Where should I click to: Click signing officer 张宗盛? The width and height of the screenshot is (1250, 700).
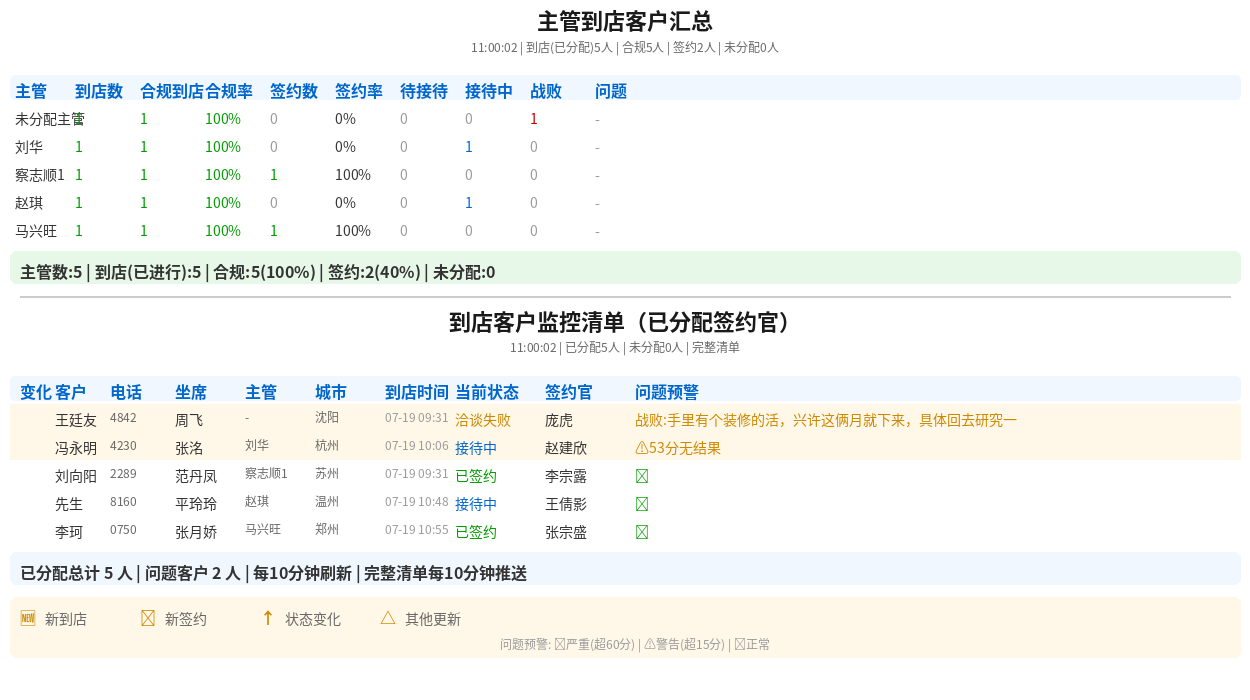[x=566, y=532]
